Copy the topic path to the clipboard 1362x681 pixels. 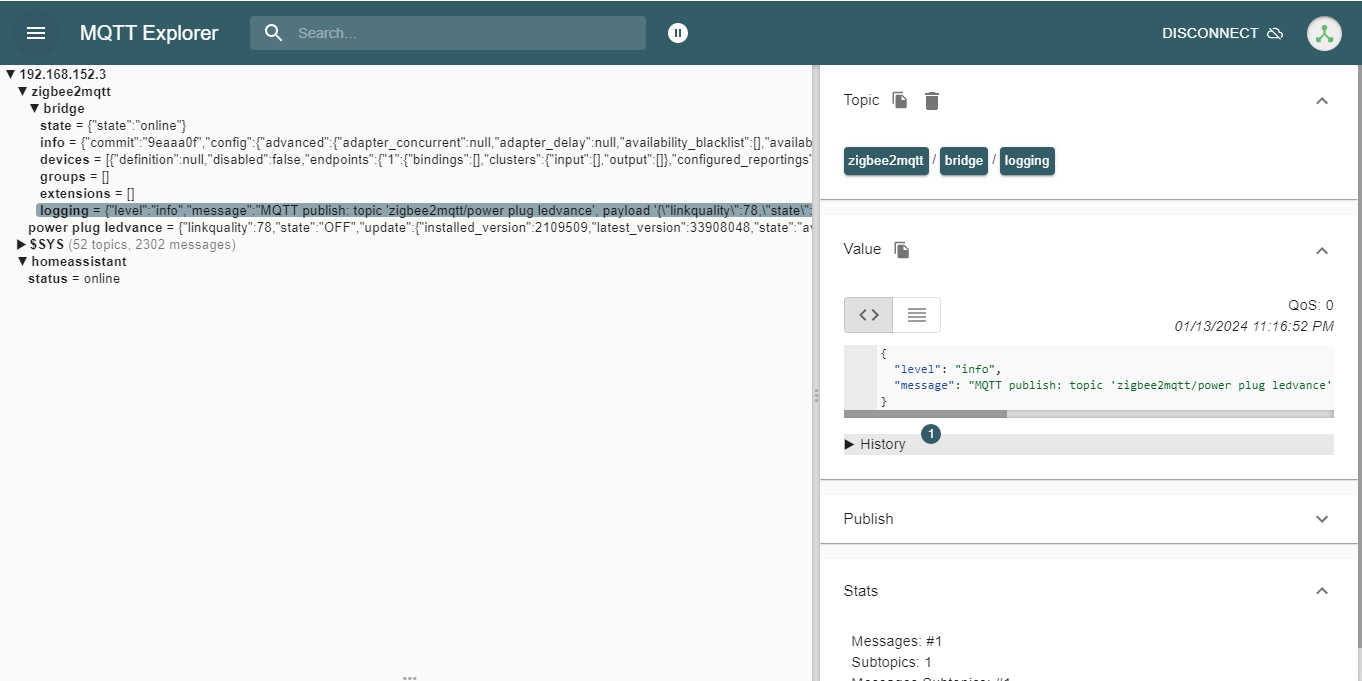[900, 100]
